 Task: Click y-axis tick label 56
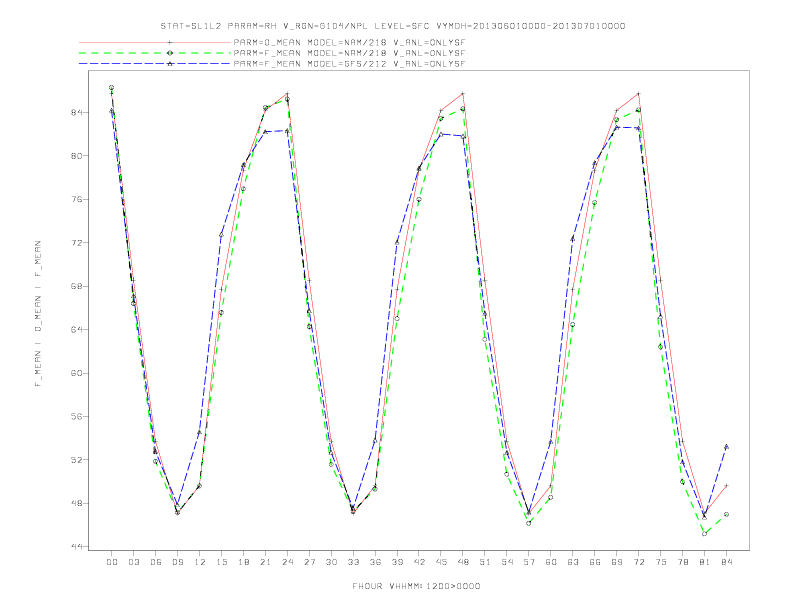tap(76, 417)
